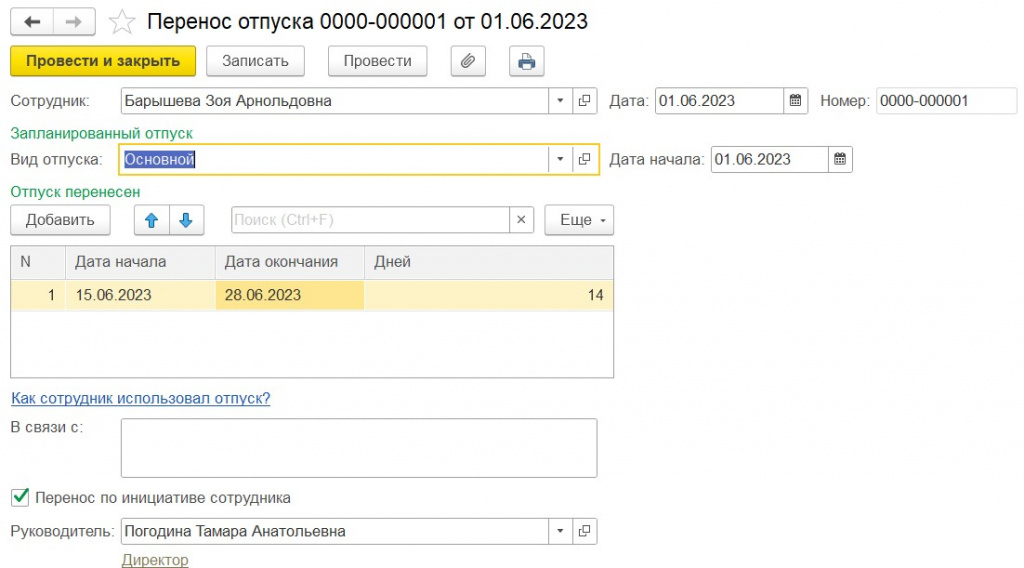Click in the Поиск (Ctrl+F) search field
Screen dimensions: 1024x568
point(370,220)
